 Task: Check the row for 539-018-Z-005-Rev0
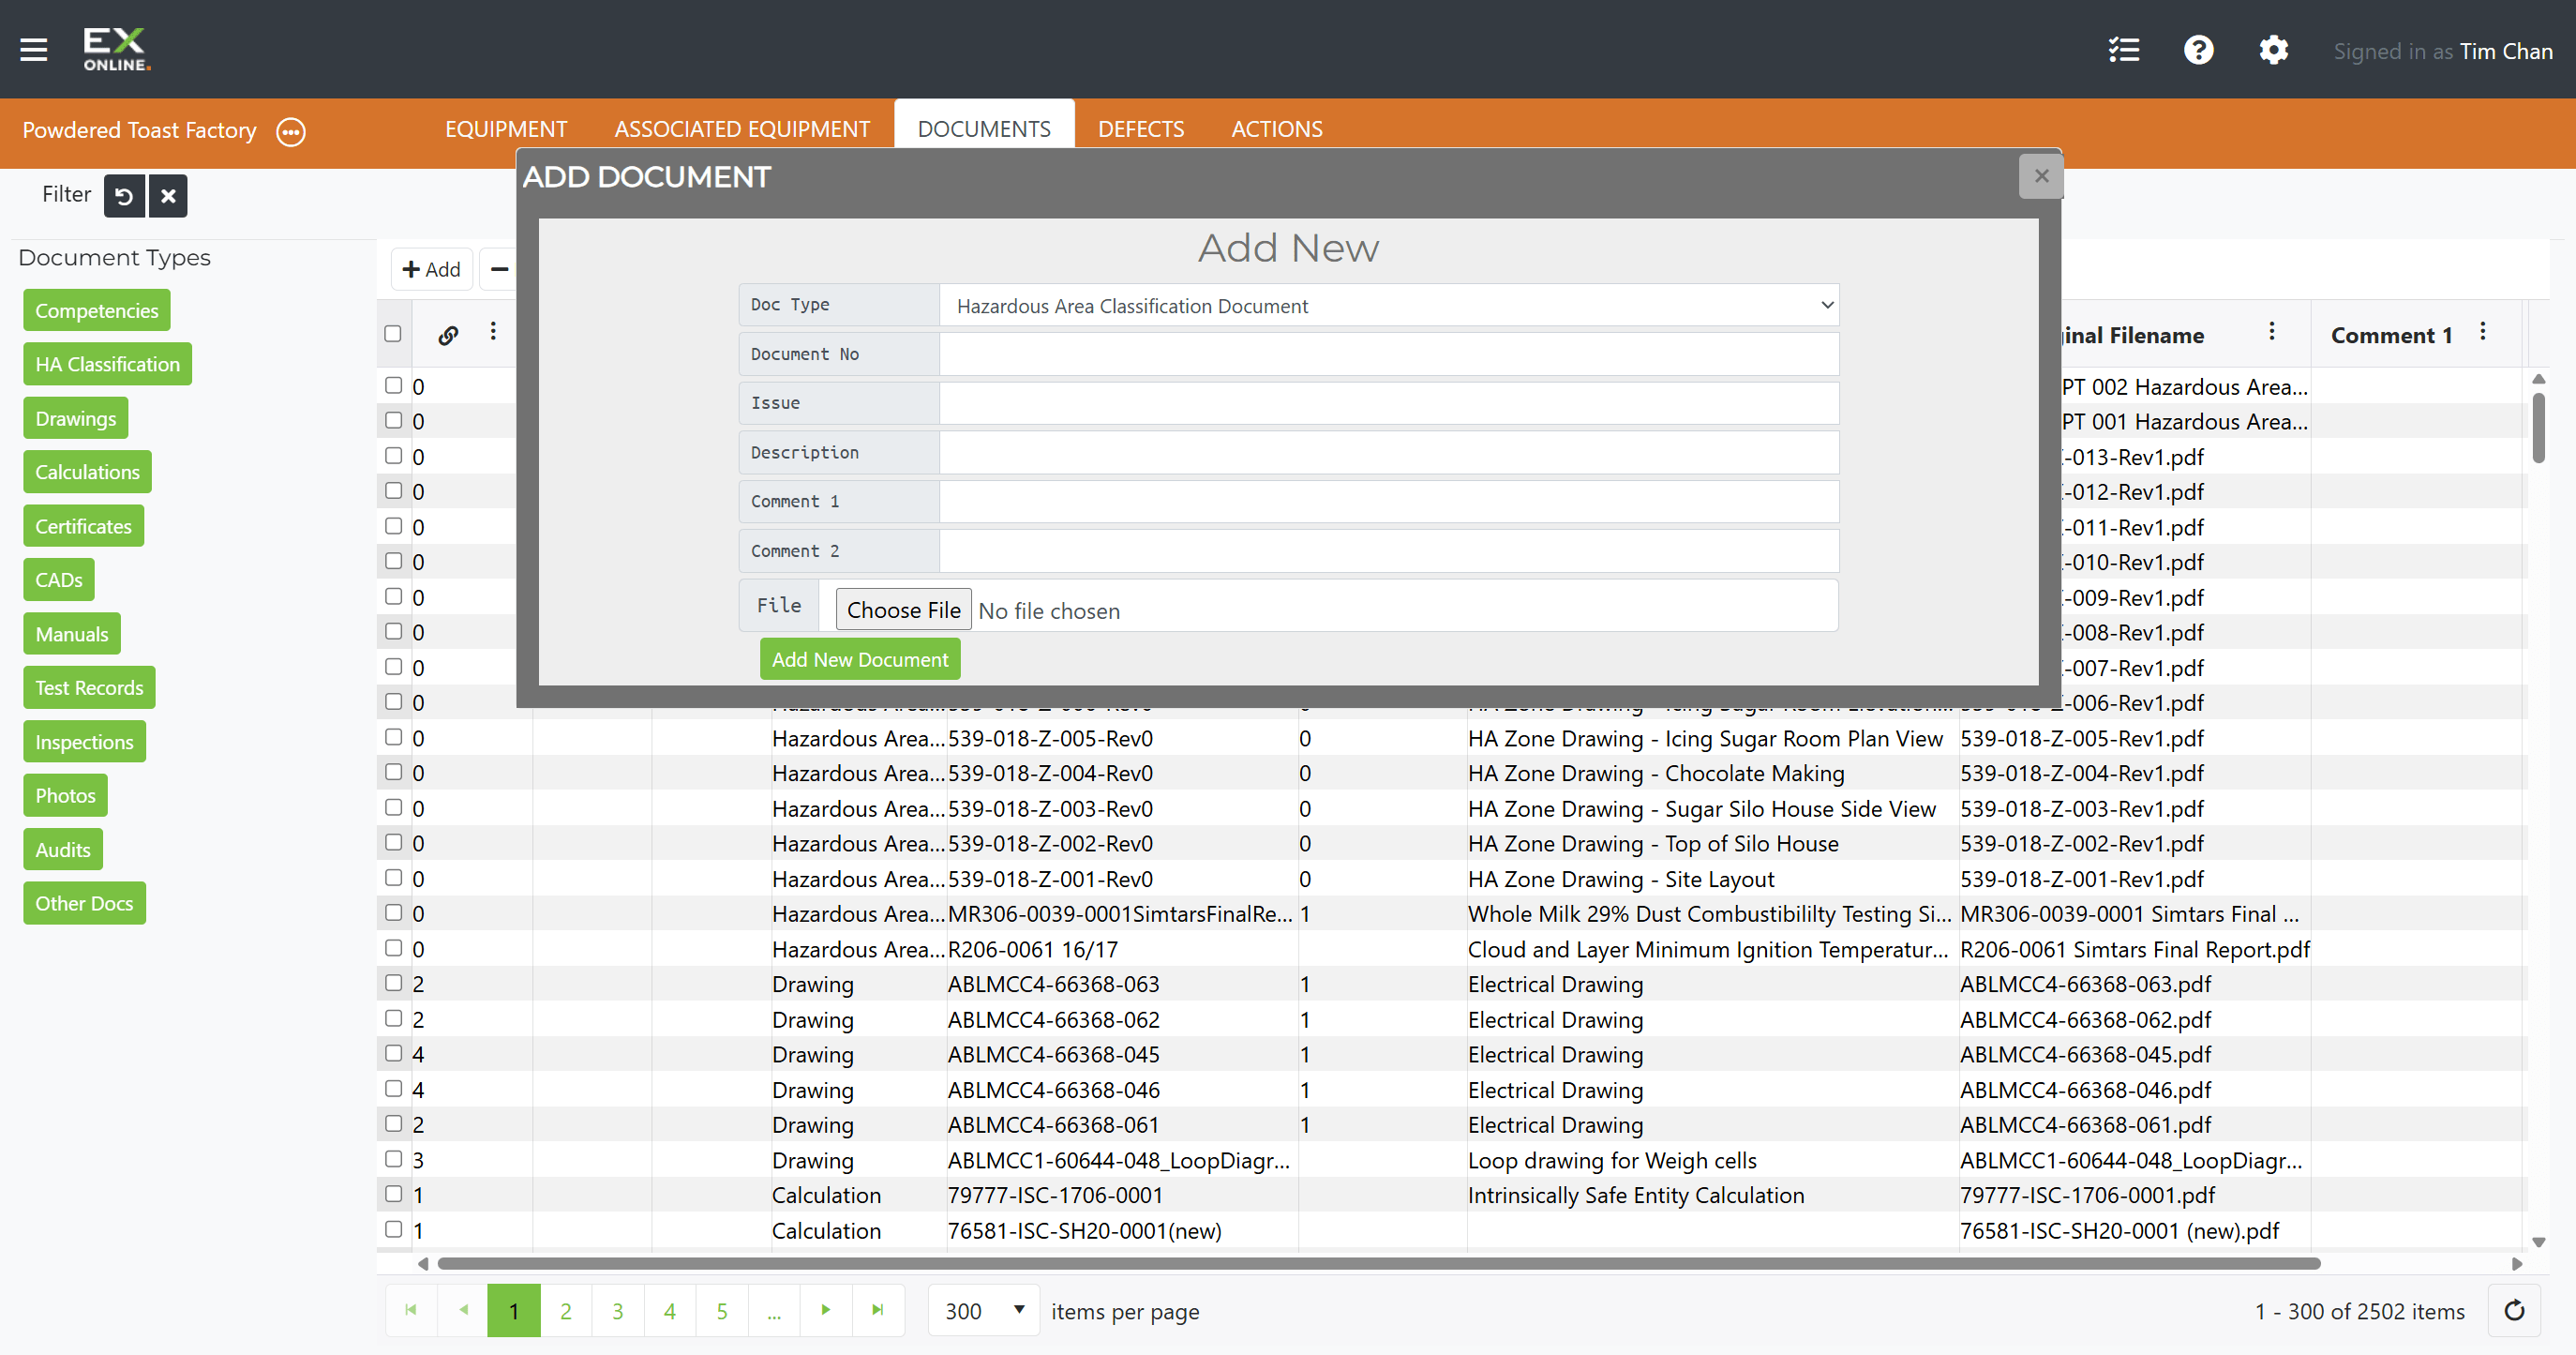(x=394, y=737)
